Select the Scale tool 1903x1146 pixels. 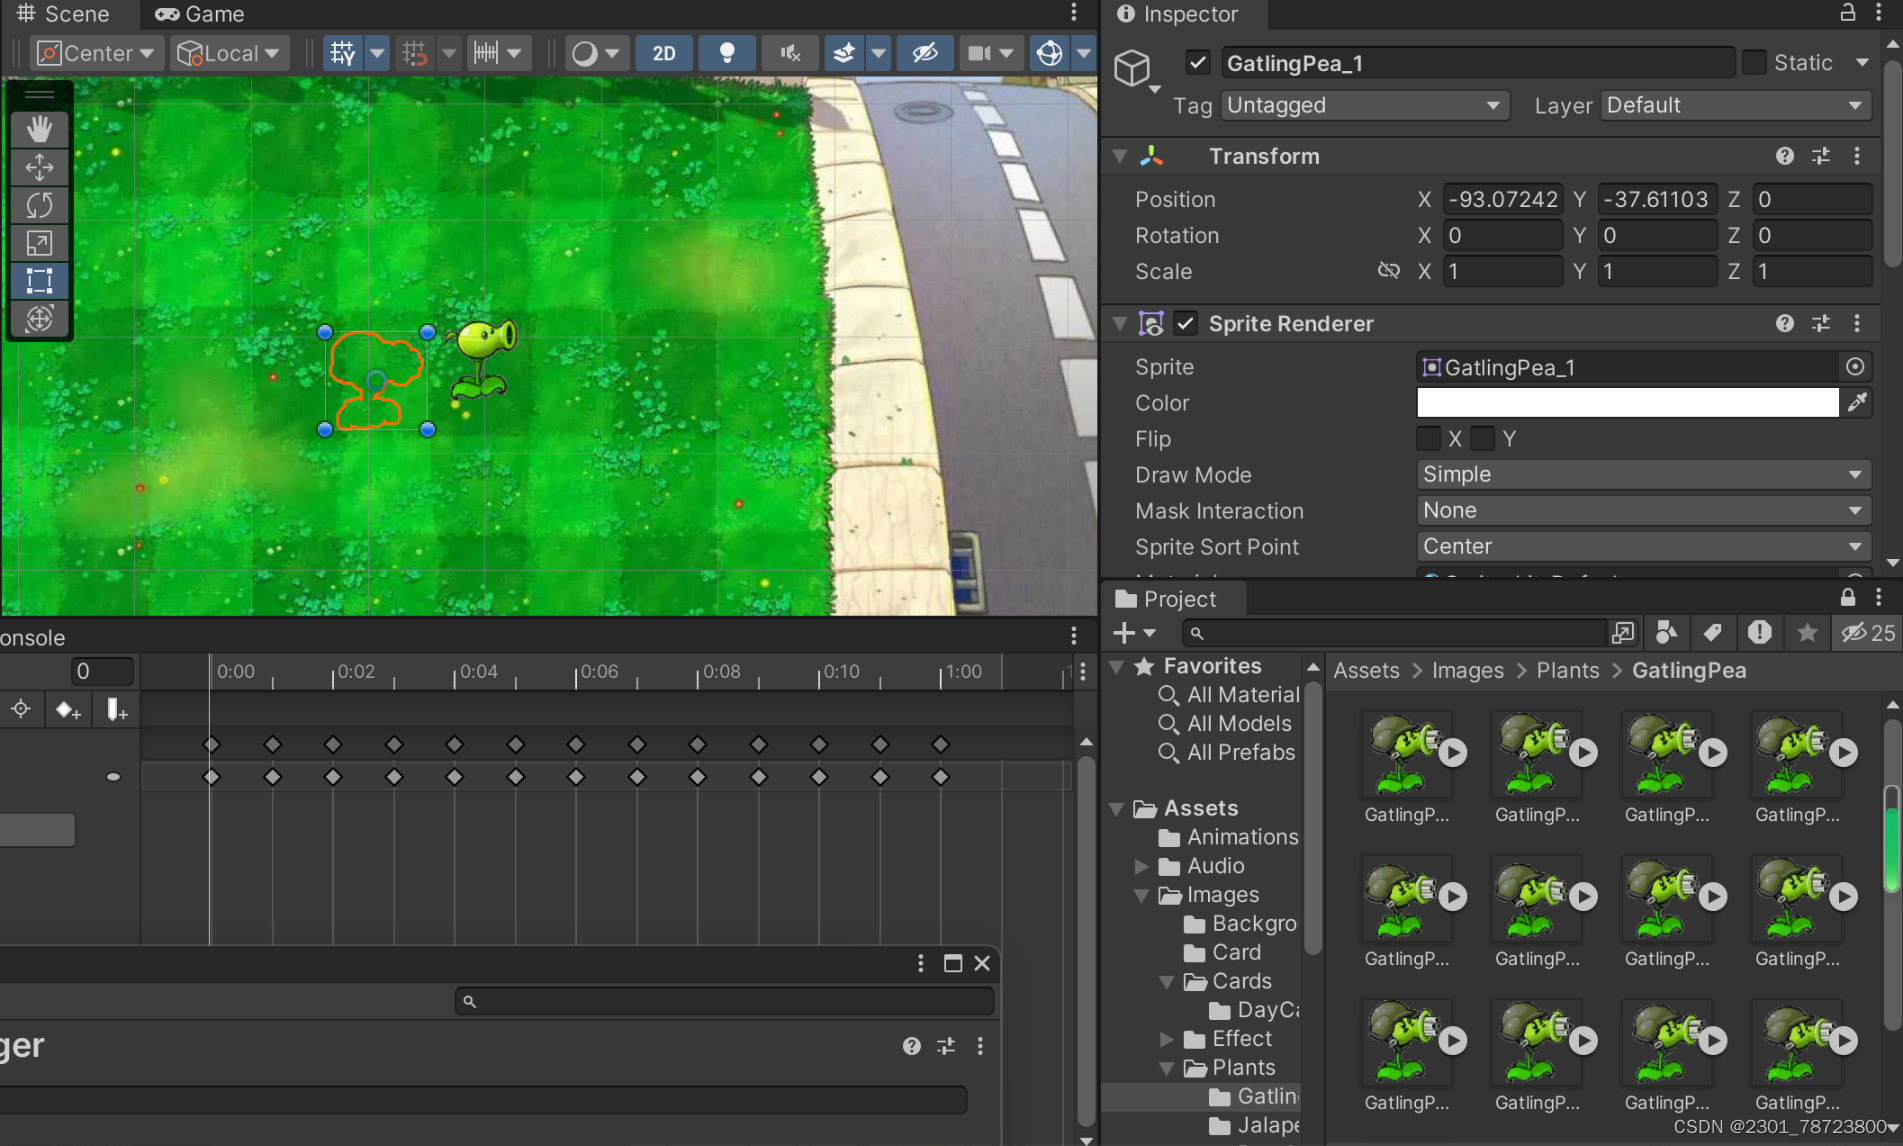pos(39,243)
